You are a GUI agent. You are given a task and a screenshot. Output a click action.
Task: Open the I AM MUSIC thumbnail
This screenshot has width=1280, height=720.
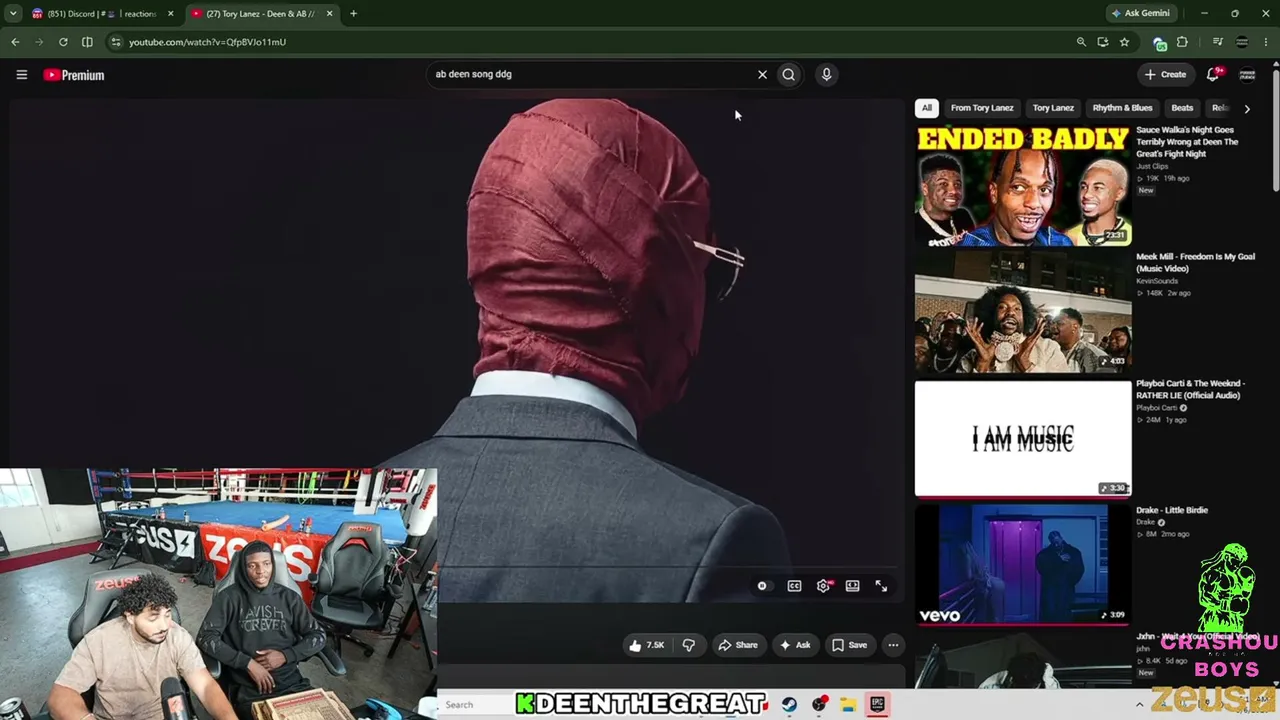(x=1023, y=438)
